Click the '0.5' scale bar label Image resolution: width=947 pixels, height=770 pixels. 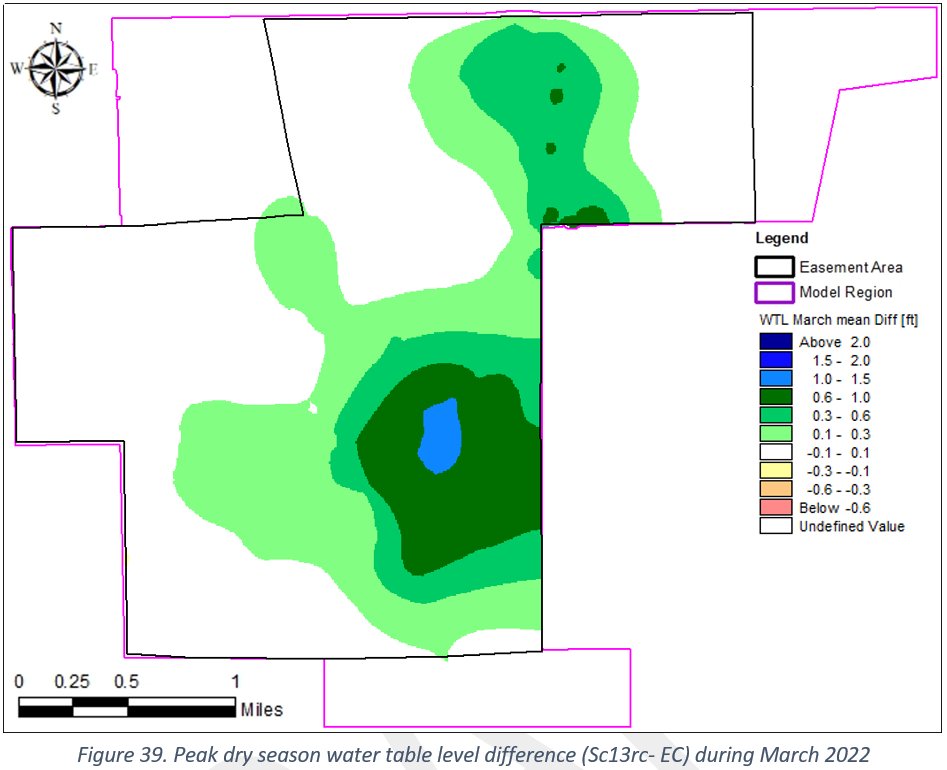click(126, 682)
